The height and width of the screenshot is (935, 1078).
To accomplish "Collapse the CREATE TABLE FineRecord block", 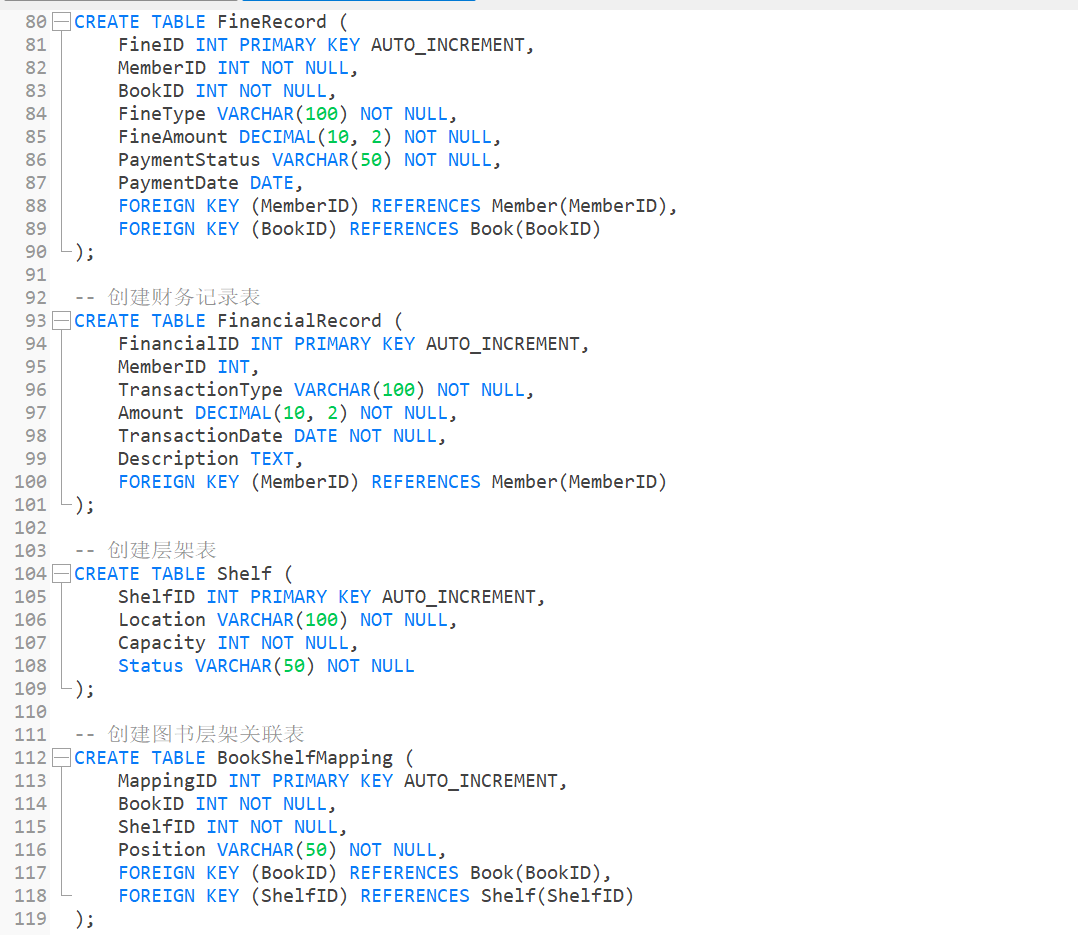I will pos(62,22).
